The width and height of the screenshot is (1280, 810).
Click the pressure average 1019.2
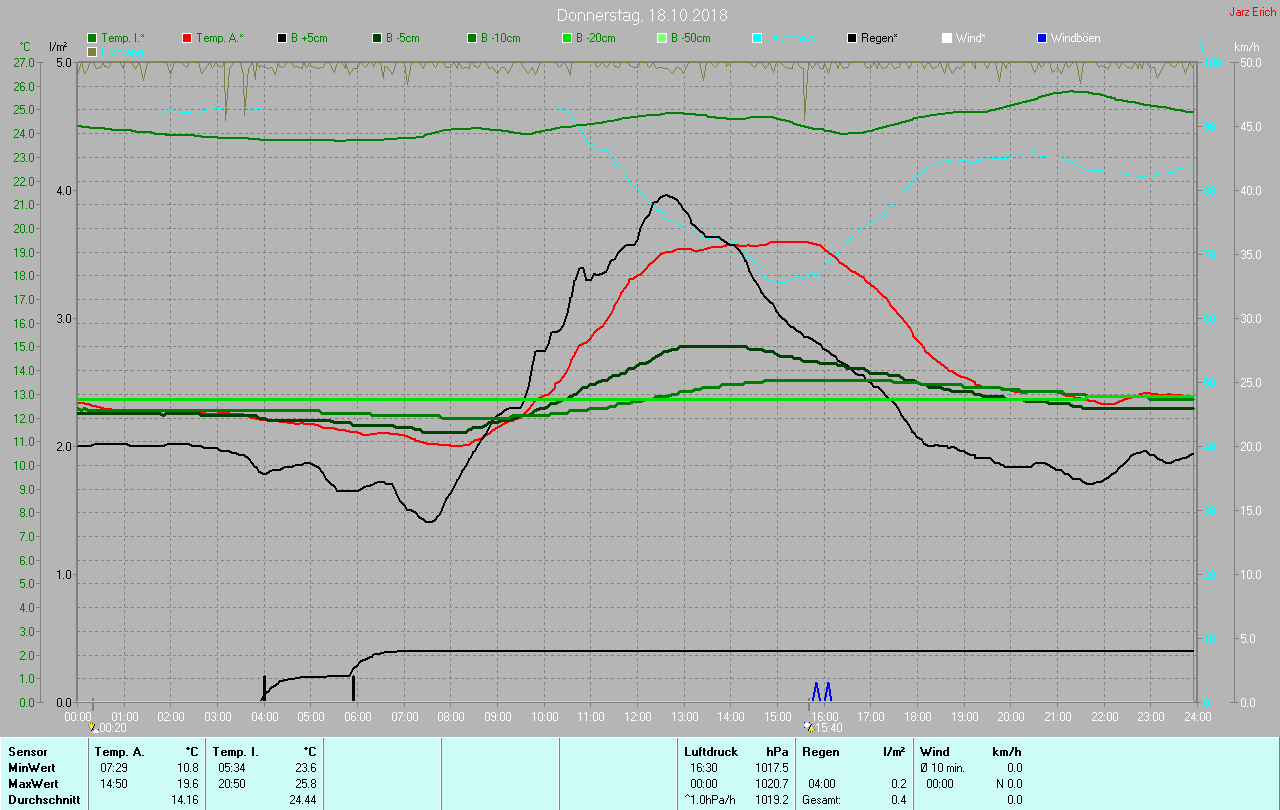[x=773, y=800]
